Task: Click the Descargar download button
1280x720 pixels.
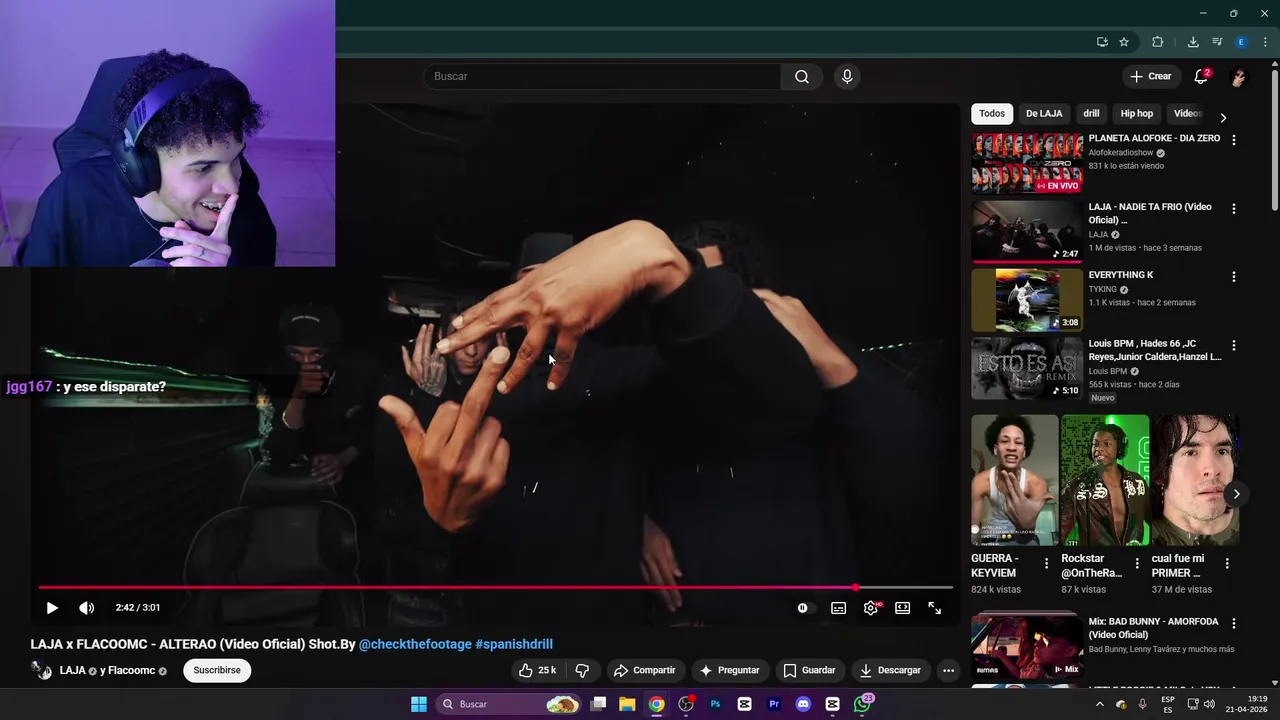Action: (x=890, y=670)
